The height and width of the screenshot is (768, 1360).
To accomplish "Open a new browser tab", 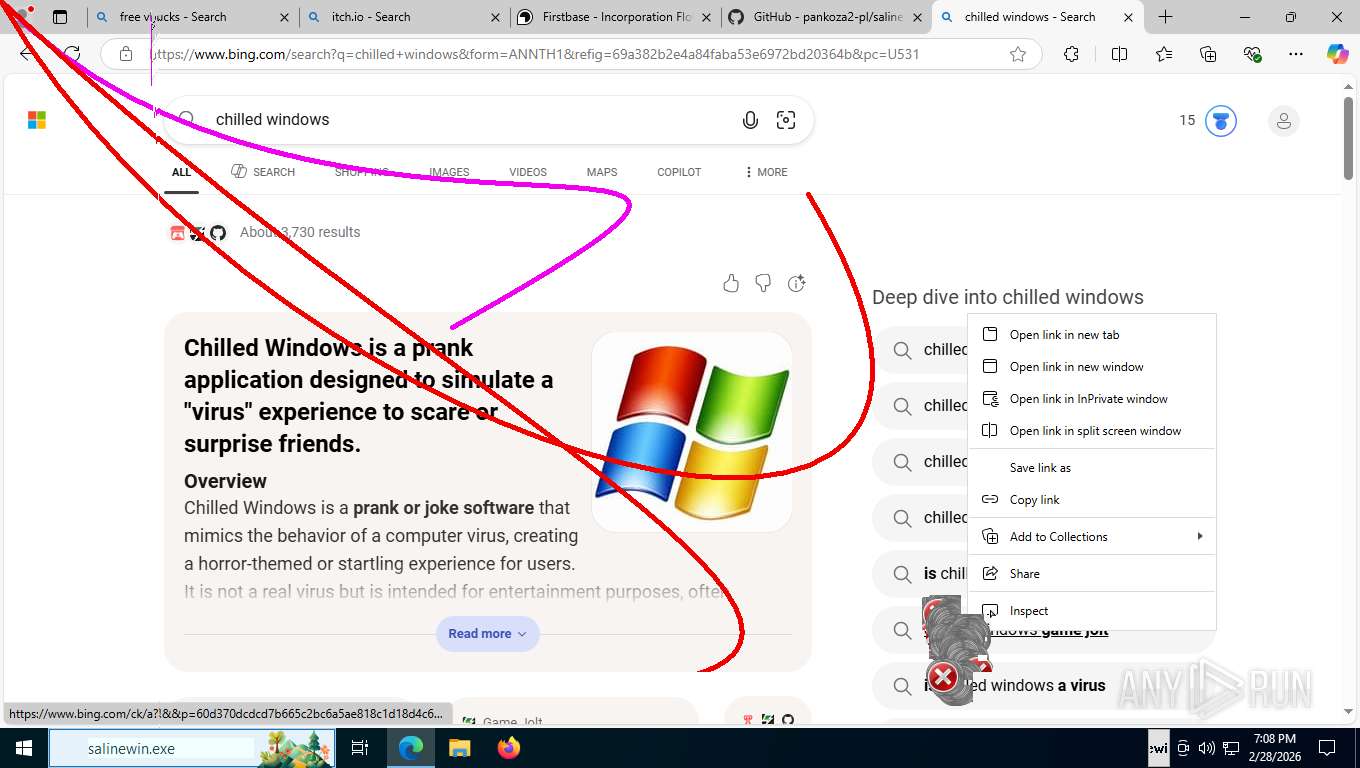I will 1165,17.
